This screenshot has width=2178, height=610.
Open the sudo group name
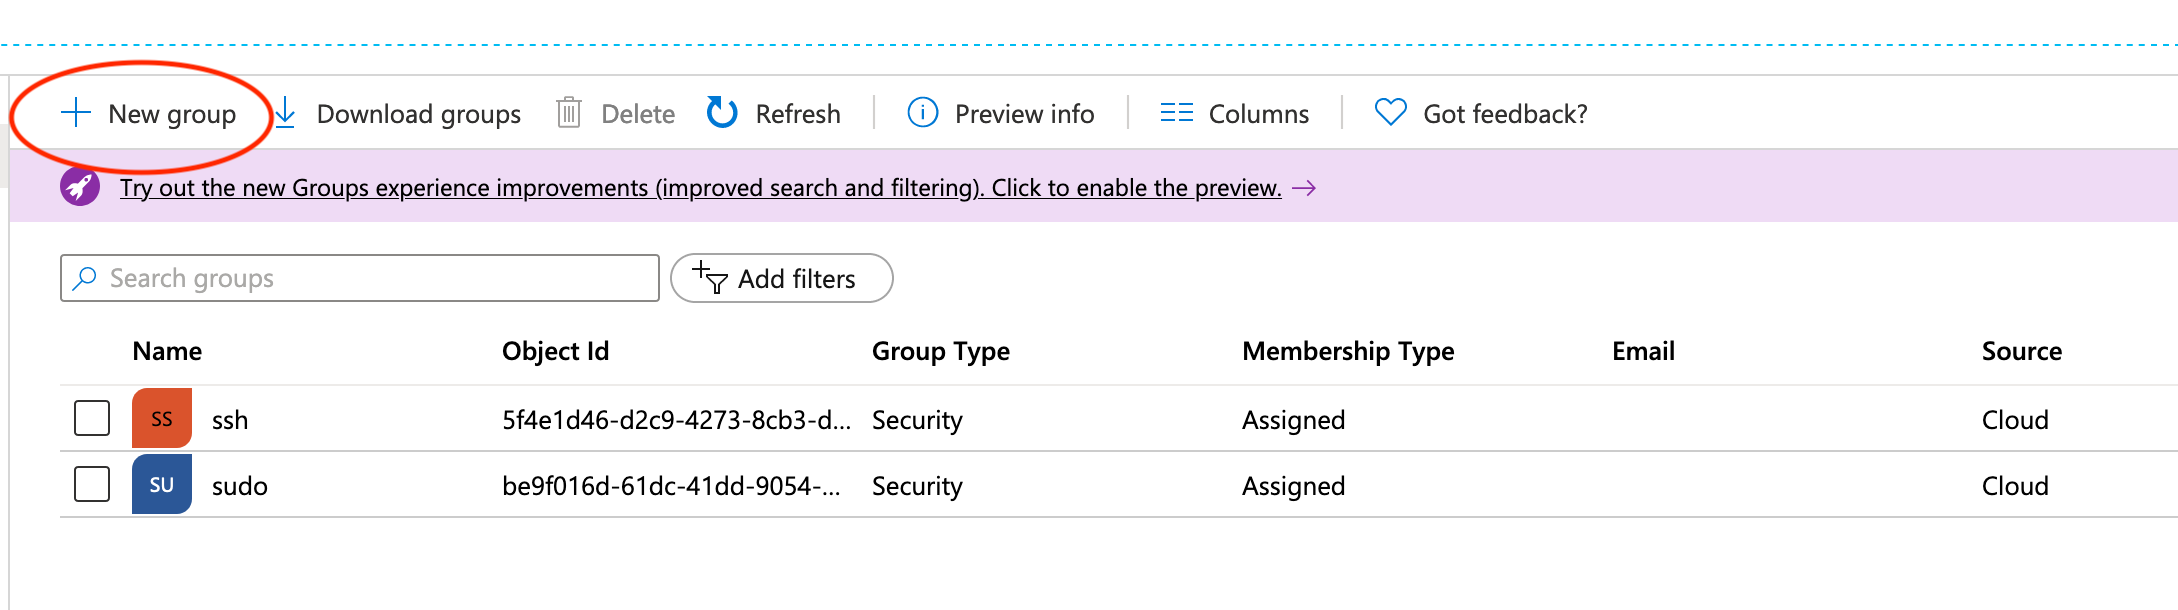240,486
